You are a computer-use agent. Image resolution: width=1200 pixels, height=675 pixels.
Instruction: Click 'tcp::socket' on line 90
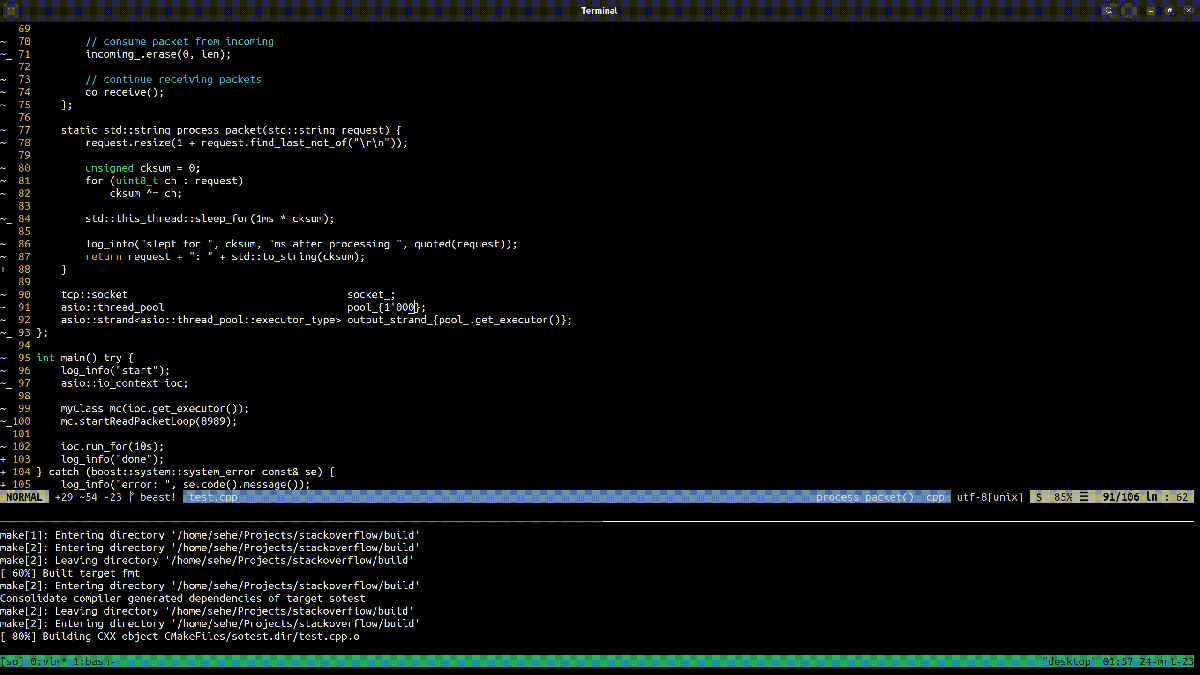pyautogui.click(x=94, y=295)
